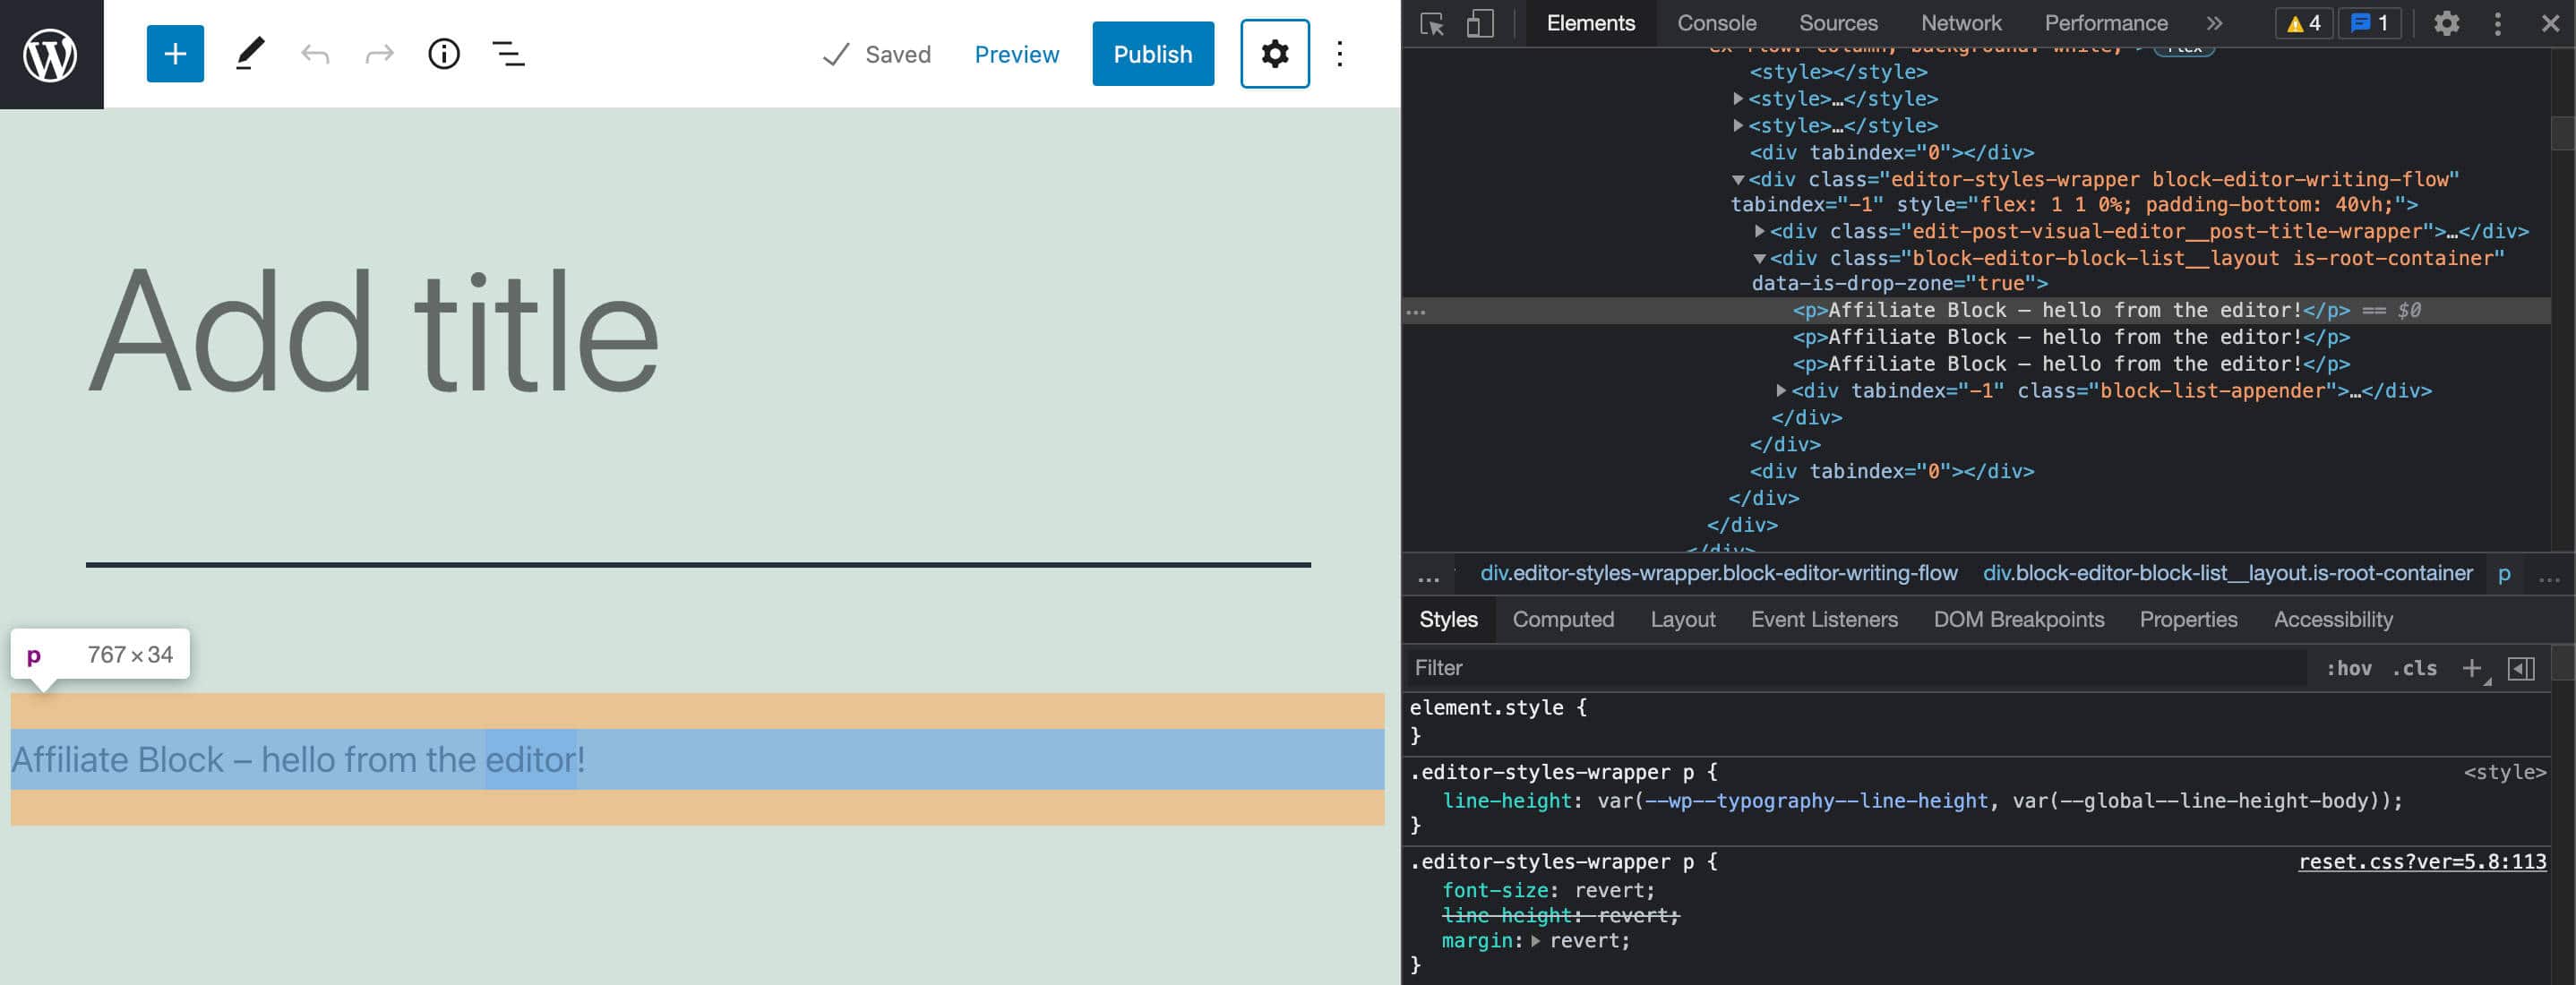Open the block inserter plus button
Image resolution: width=2576 pixels, height=985 pixels.
[x=175, y=54]
